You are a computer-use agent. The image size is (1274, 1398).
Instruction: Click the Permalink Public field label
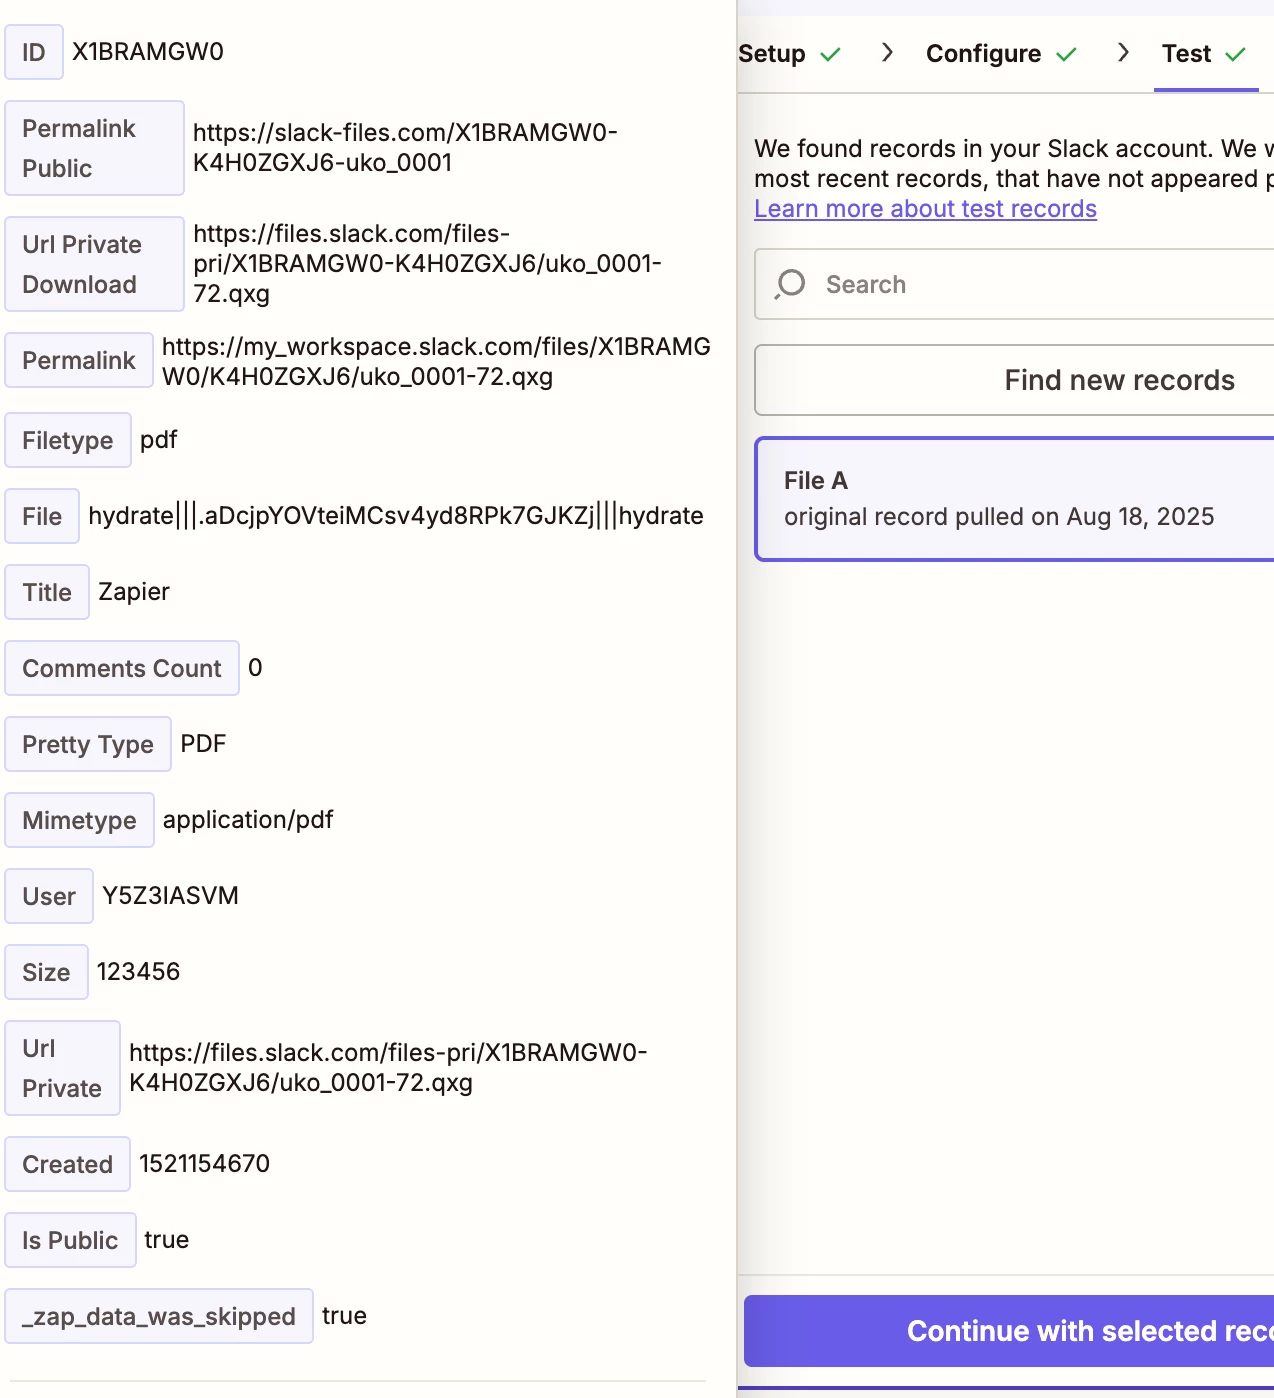(x=95, y=148)
